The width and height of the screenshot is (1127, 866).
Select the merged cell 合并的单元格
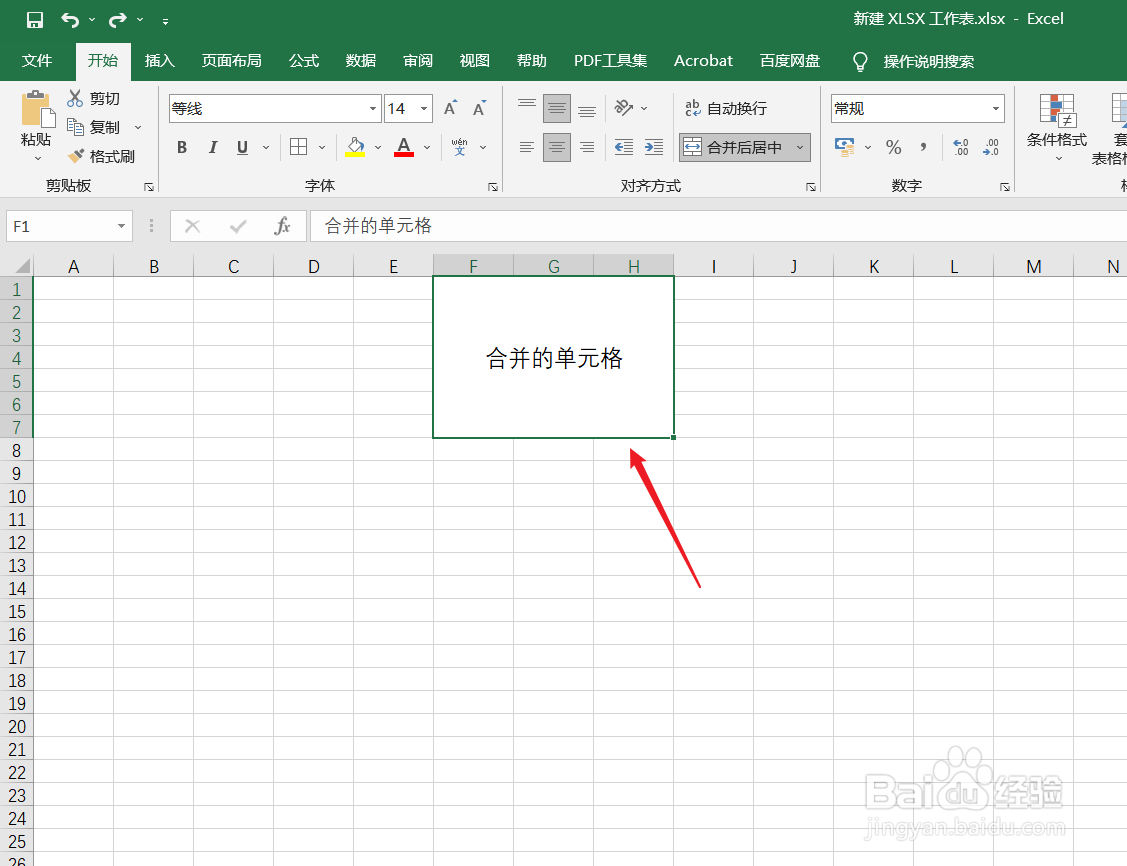pyautogui.click(x=553, y=357)
